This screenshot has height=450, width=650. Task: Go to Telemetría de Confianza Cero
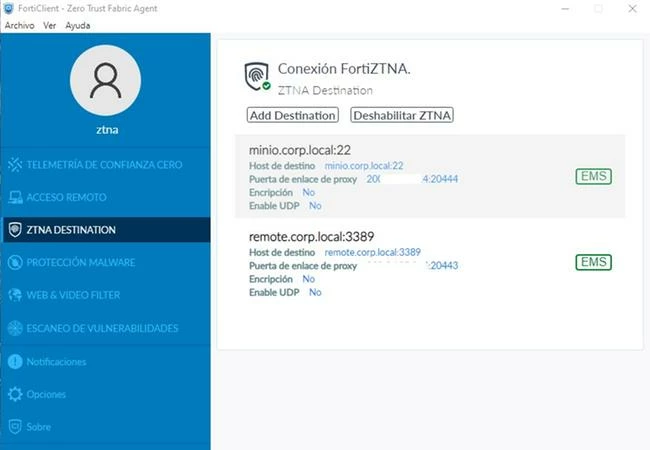click(x=105, y=165)
